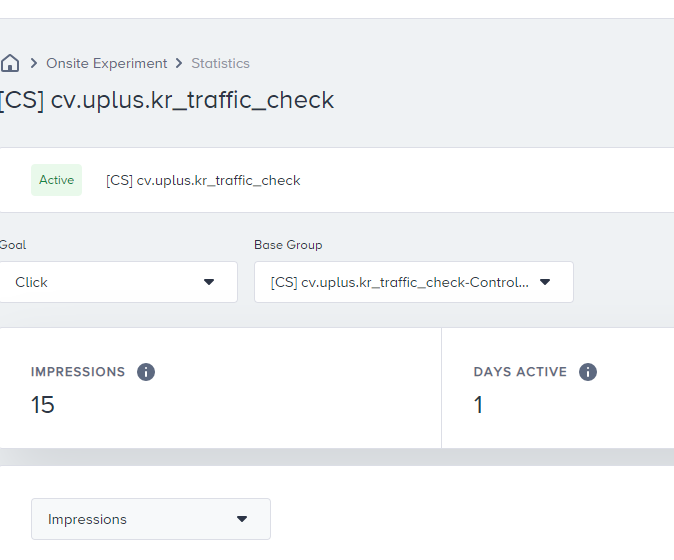
Task: Expand the Base Group dropdown with Control group
Action: (x=400, y=282)
